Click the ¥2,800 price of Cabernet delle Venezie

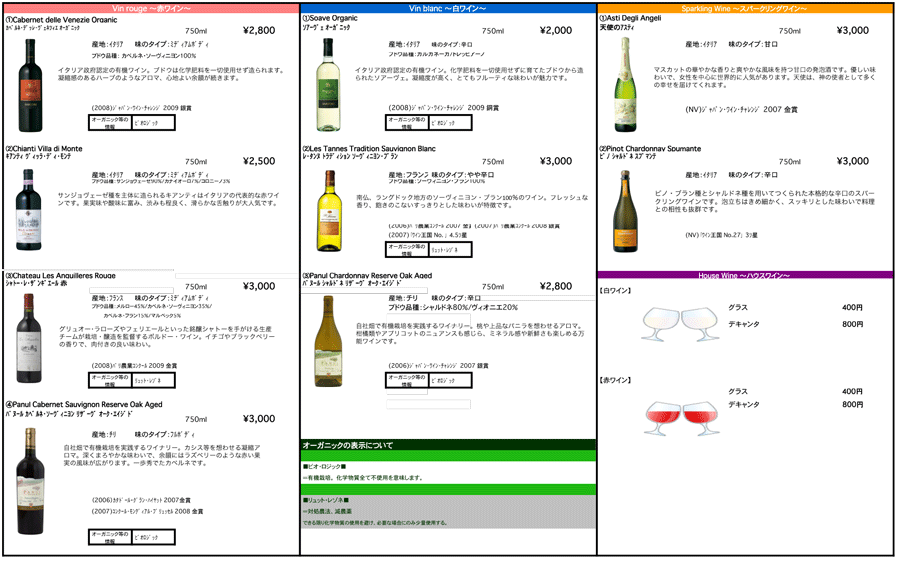click(259, 30)
